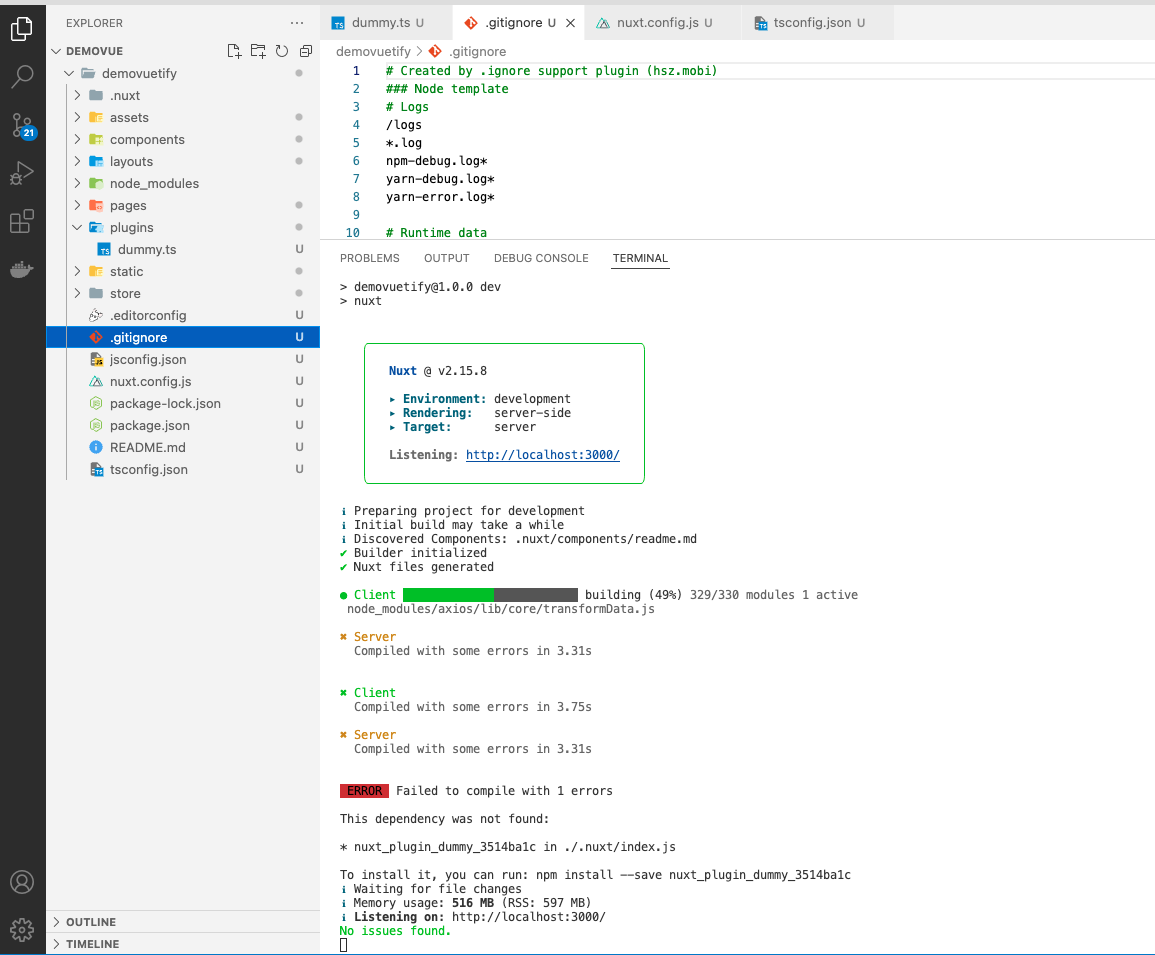Open the DEBUG CONSOLE panel tab
Viewport: 1155px width, 955px height.
tap(541, 258)
